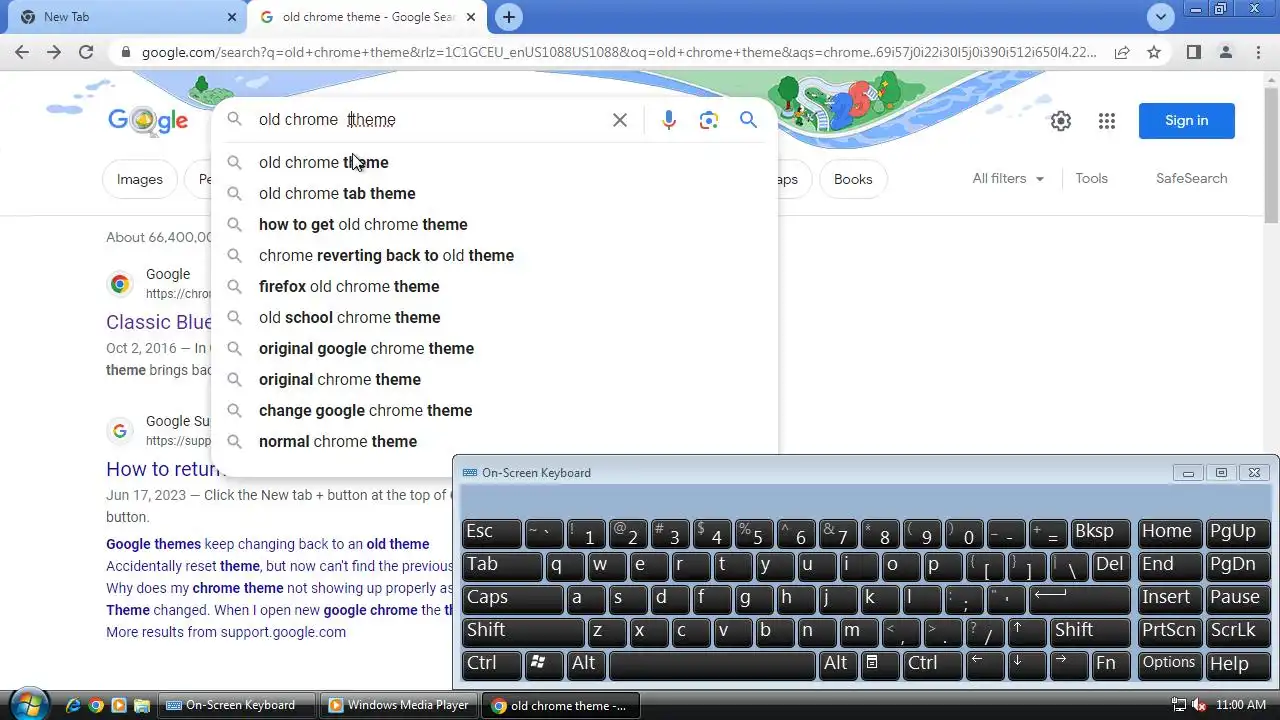
Task: Select the Books filter chip
Action: pyautogui.click(x=853, y=179)
